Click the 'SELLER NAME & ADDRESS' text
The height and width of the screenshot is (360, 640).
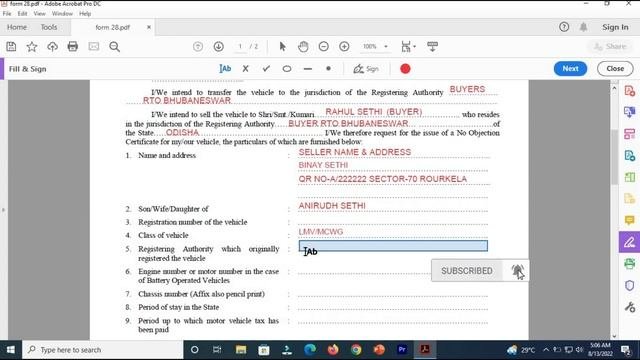click(x=355, y=152)
